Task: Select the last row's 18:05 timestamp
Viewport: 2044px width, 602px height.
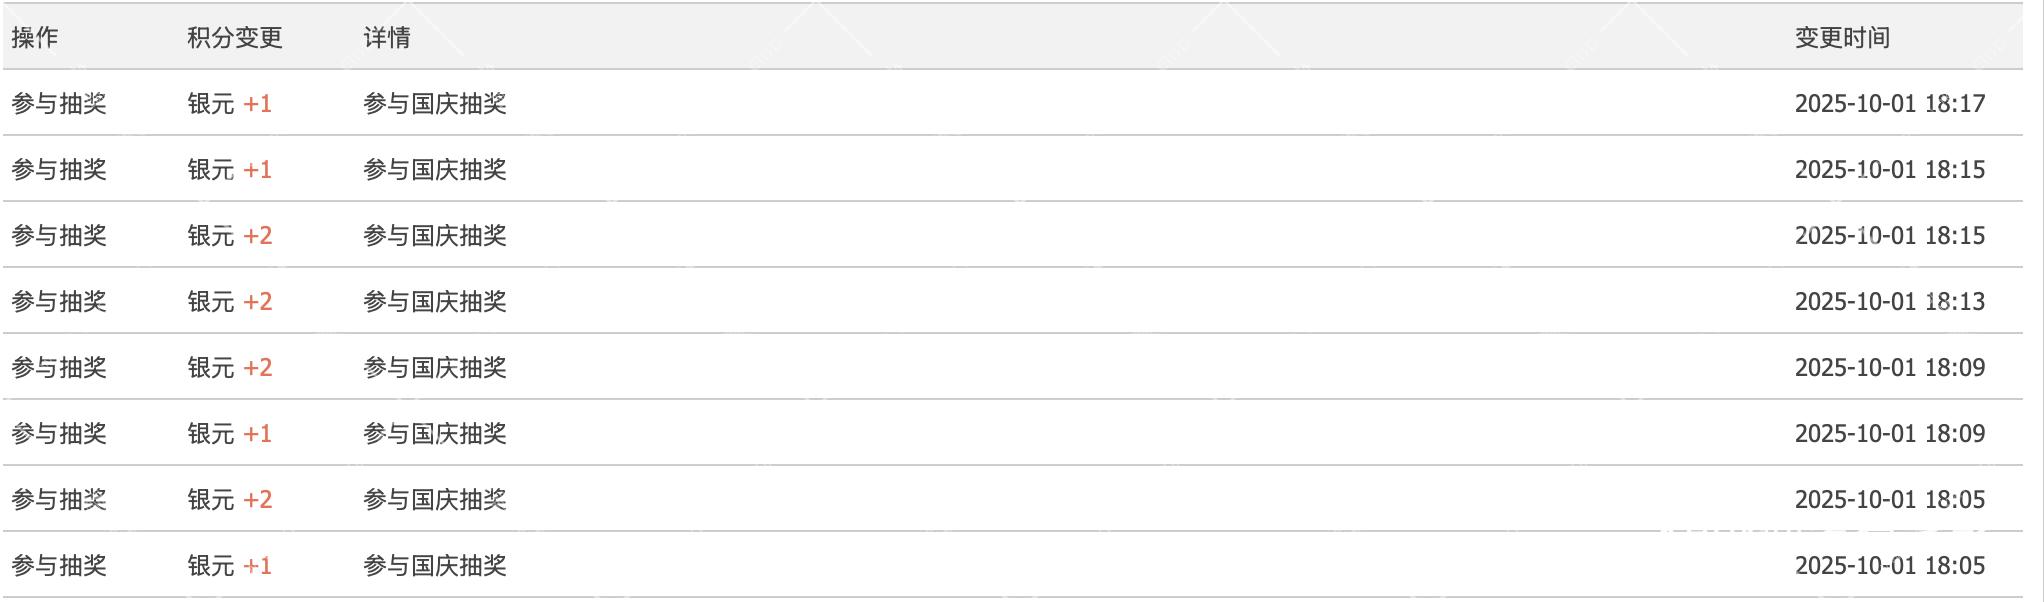Action: click(x=1889, y=566)
